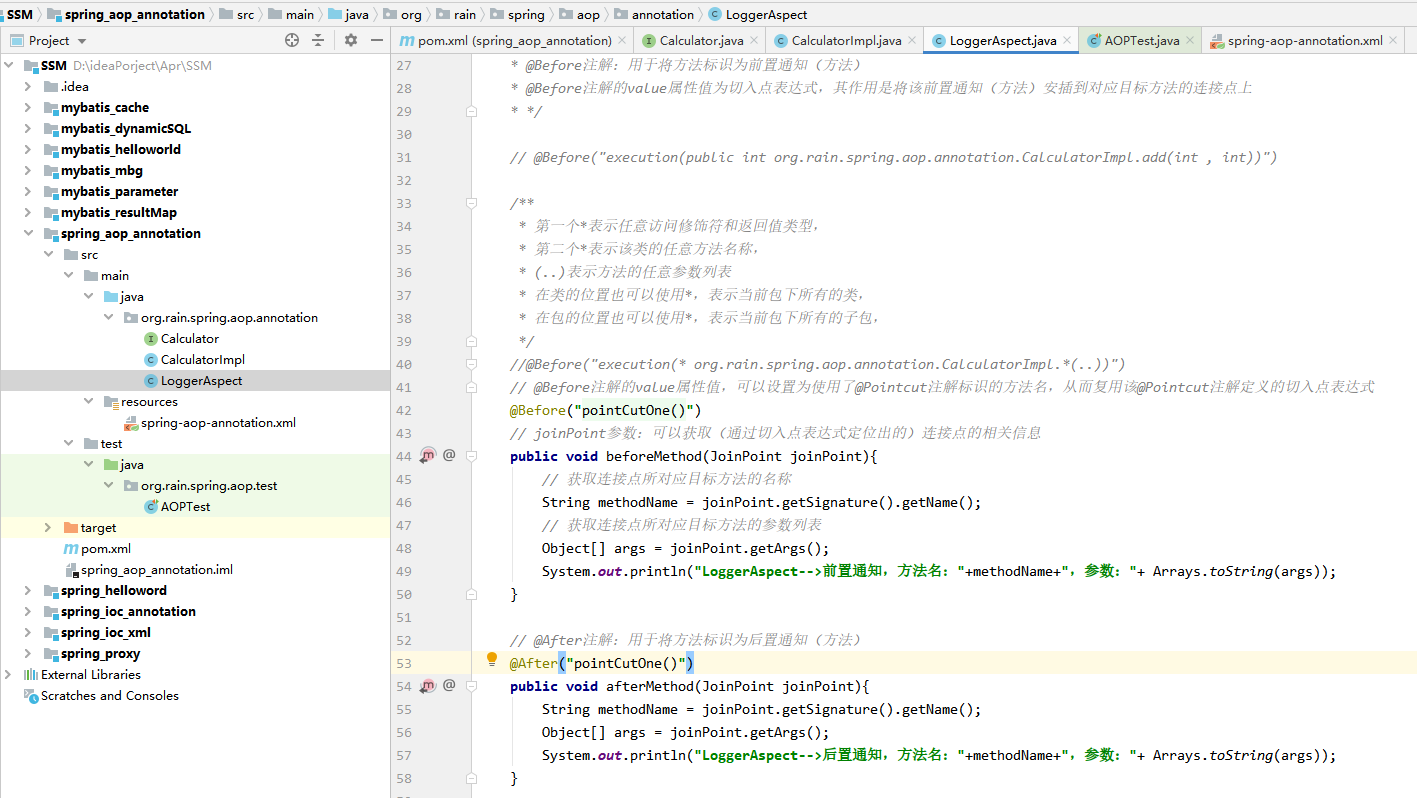
Task: Click line number 42 in gutter
Action: coord(403,410)
